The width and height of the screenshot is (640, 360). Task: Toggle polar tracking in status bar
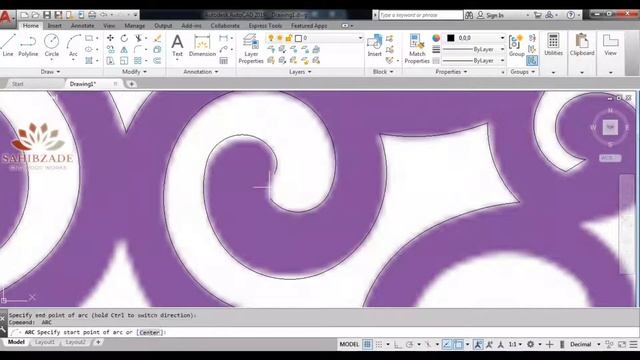tap(409, 344)
